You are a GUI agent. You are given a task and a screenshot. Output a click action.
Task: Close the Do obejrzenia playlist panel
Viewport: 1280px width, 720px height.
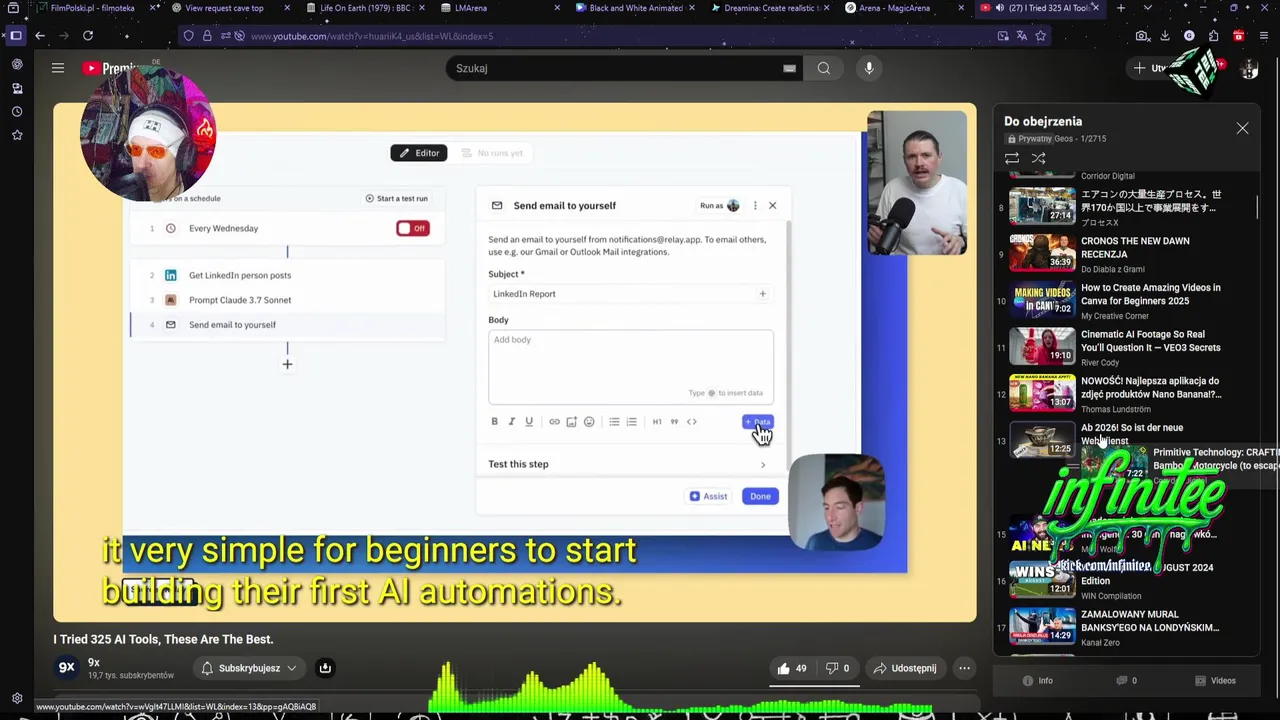point(1242,128)
